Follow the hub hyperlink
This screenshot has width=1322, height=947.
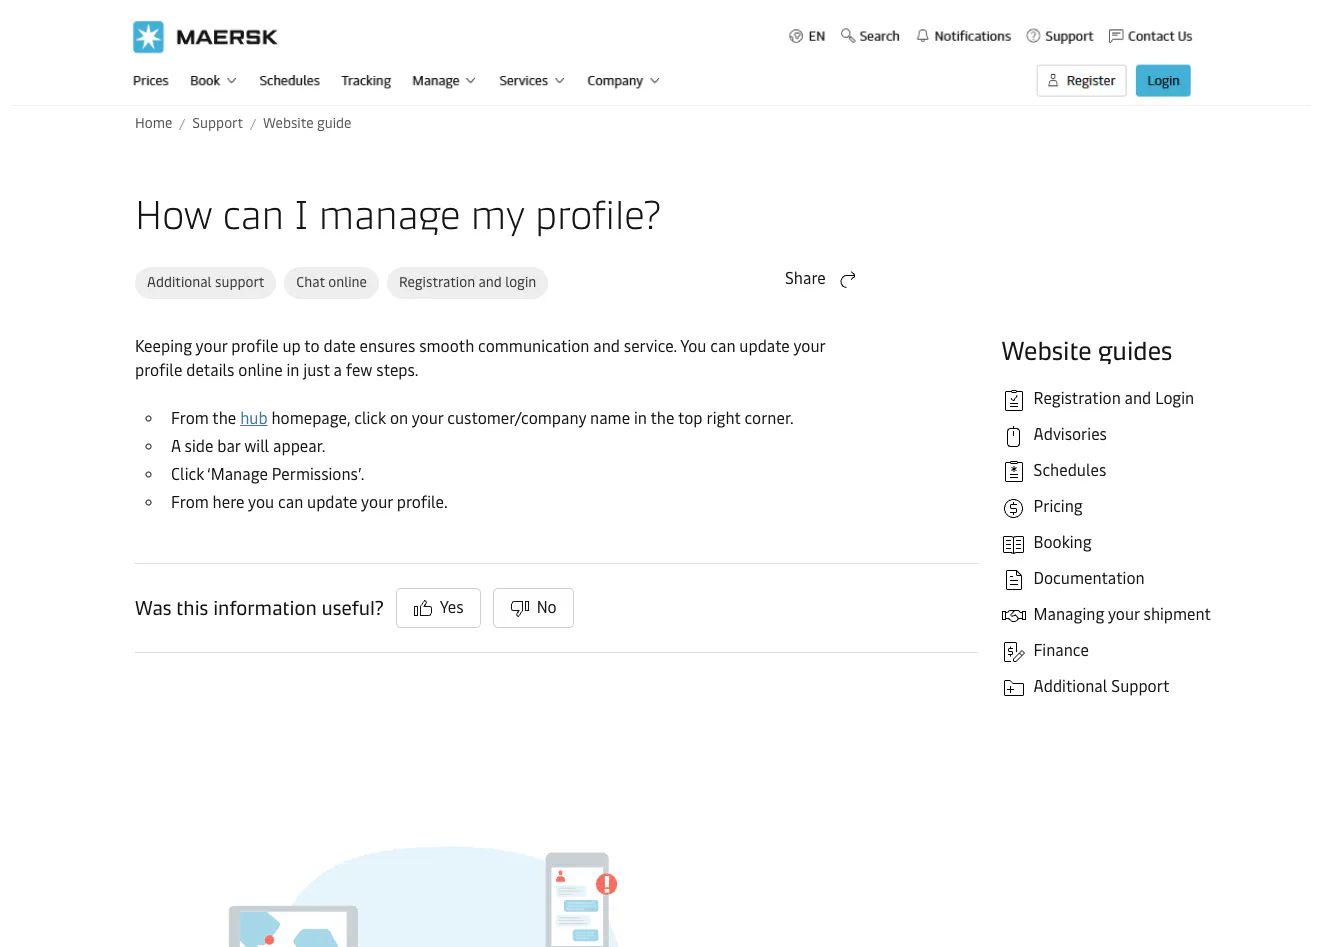253,419
